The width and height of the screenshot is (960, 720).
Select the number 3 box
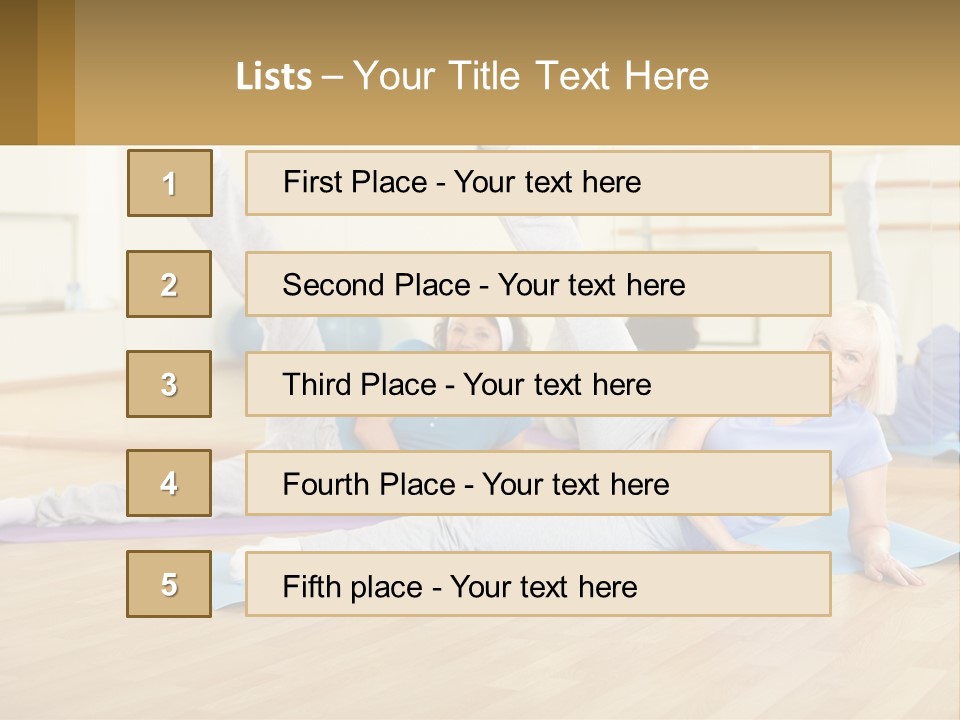[169, 384]
